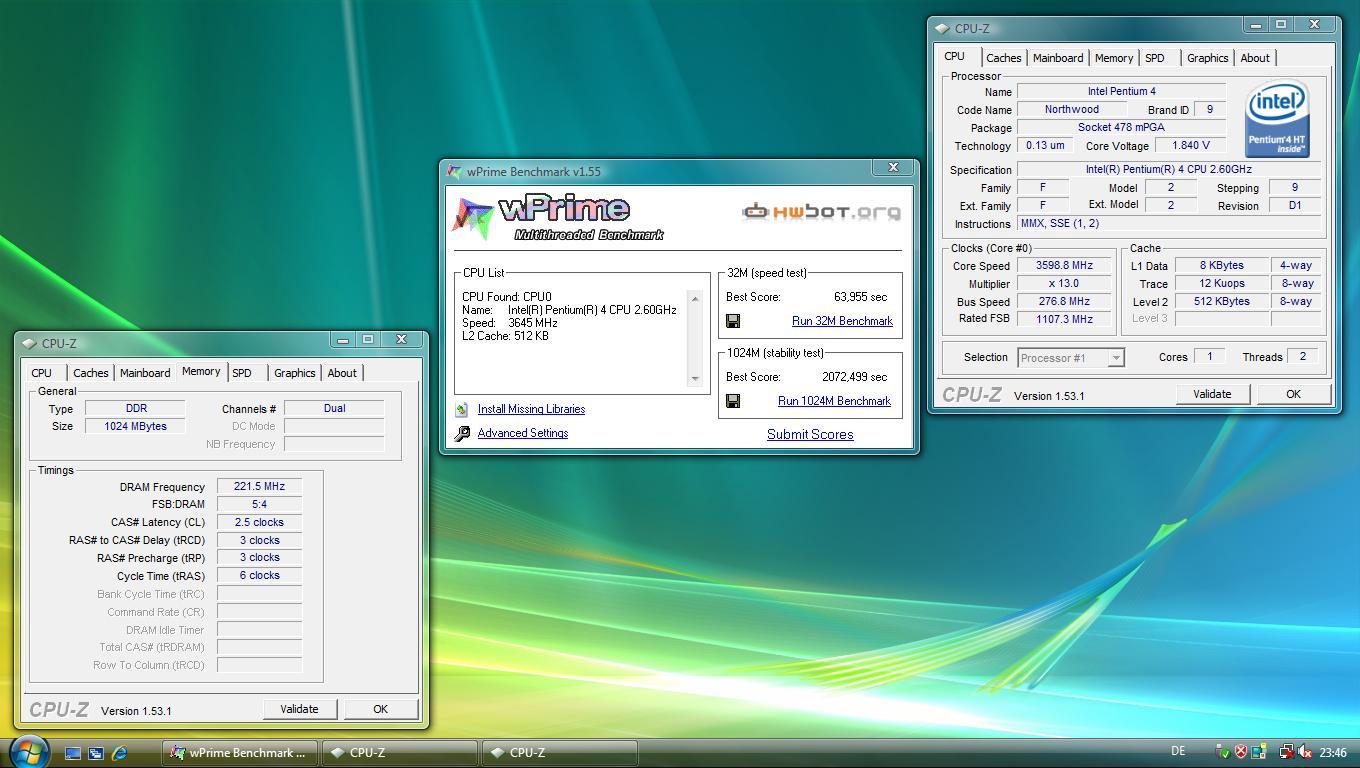Click the save icon for 1024M score

(733, 401)
